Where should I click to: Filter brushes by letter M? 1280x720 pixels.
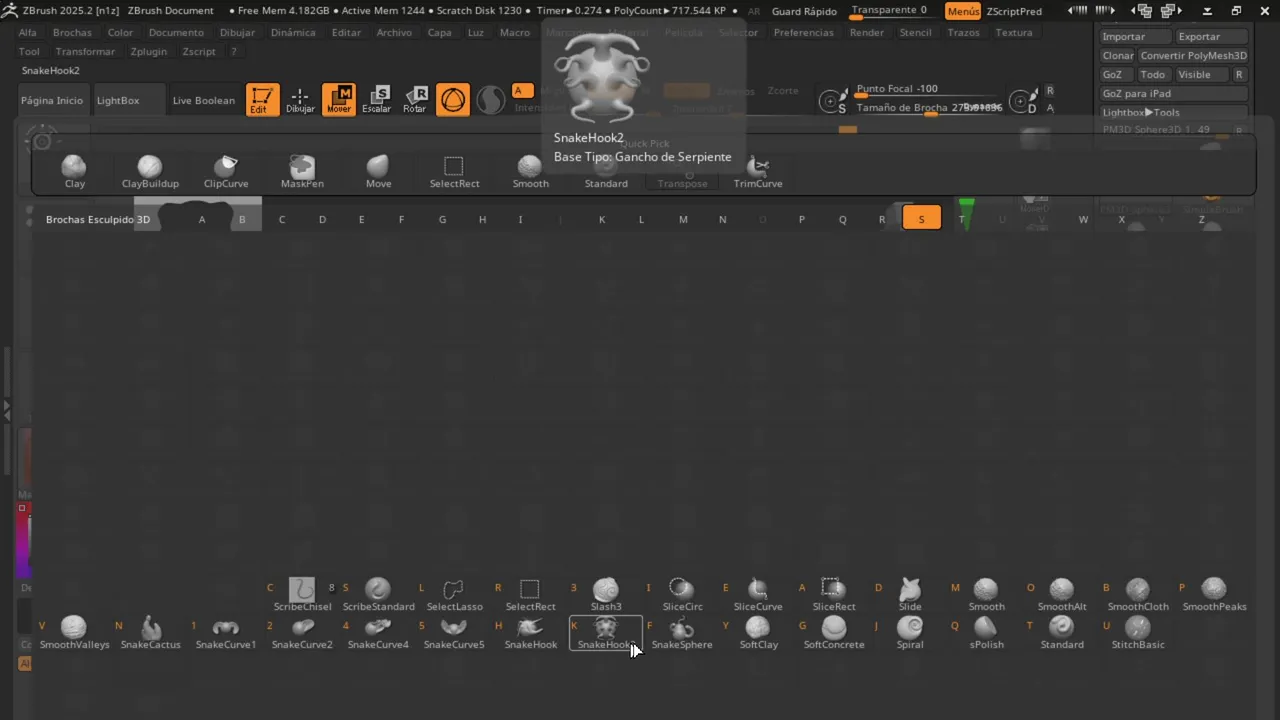(x=683, y=219)
